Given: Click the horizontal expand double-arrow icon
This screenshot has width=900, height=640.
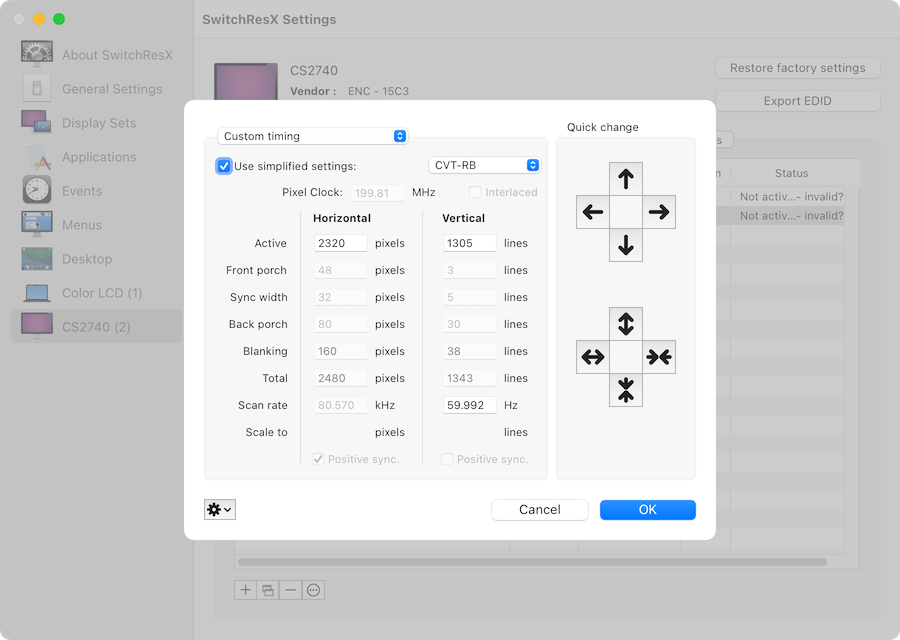Looking at the screenshot, I should [593, 357].
